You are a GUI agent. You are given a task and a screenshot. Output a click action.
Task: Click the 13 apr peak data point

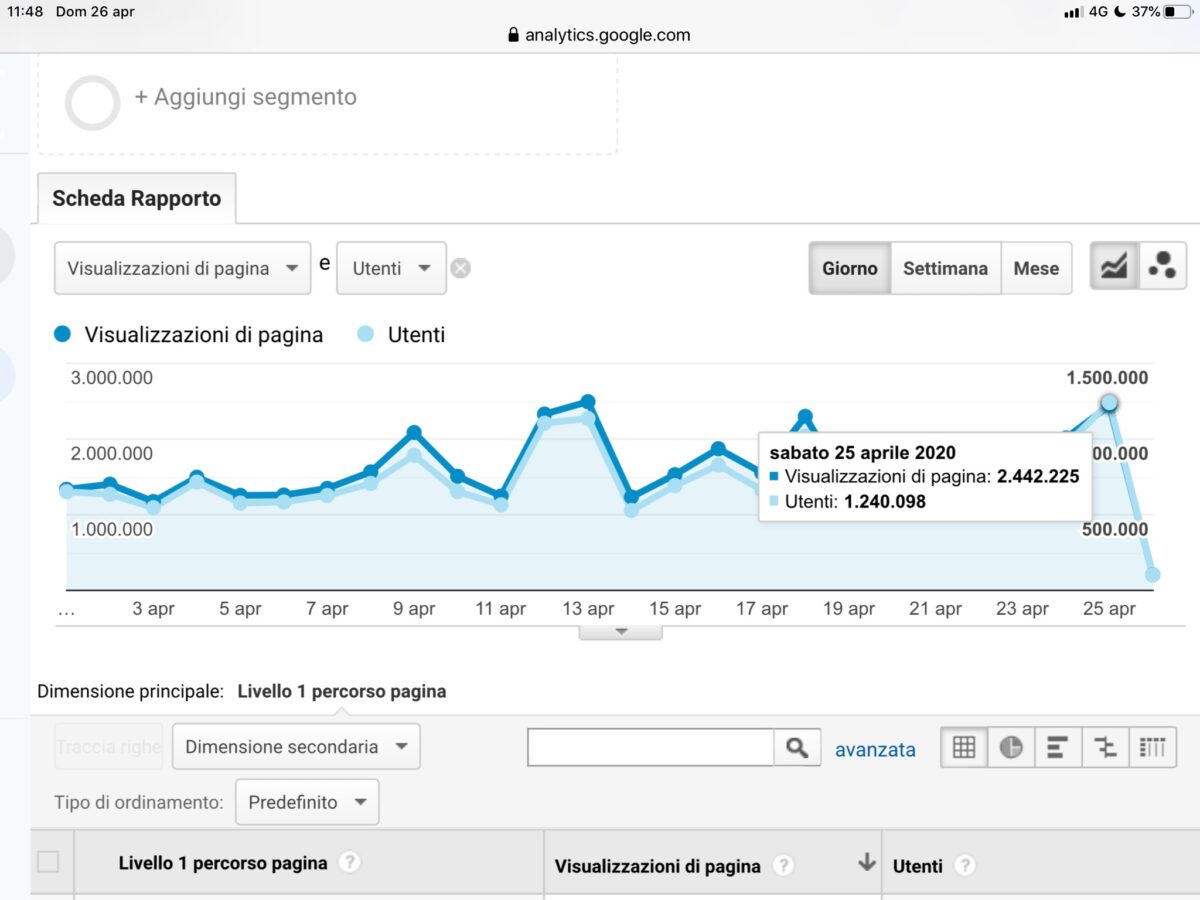[588, 402]
